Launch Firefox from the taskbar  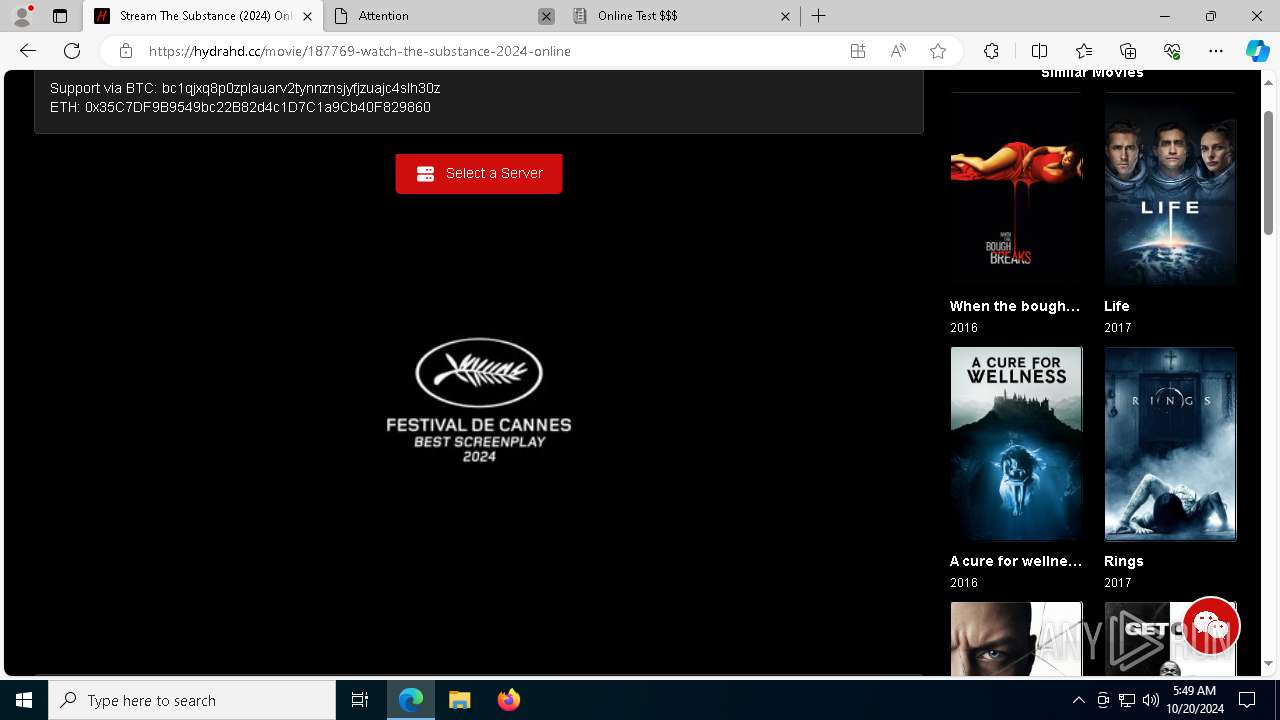pyautogui.click(x=508, y=700)
